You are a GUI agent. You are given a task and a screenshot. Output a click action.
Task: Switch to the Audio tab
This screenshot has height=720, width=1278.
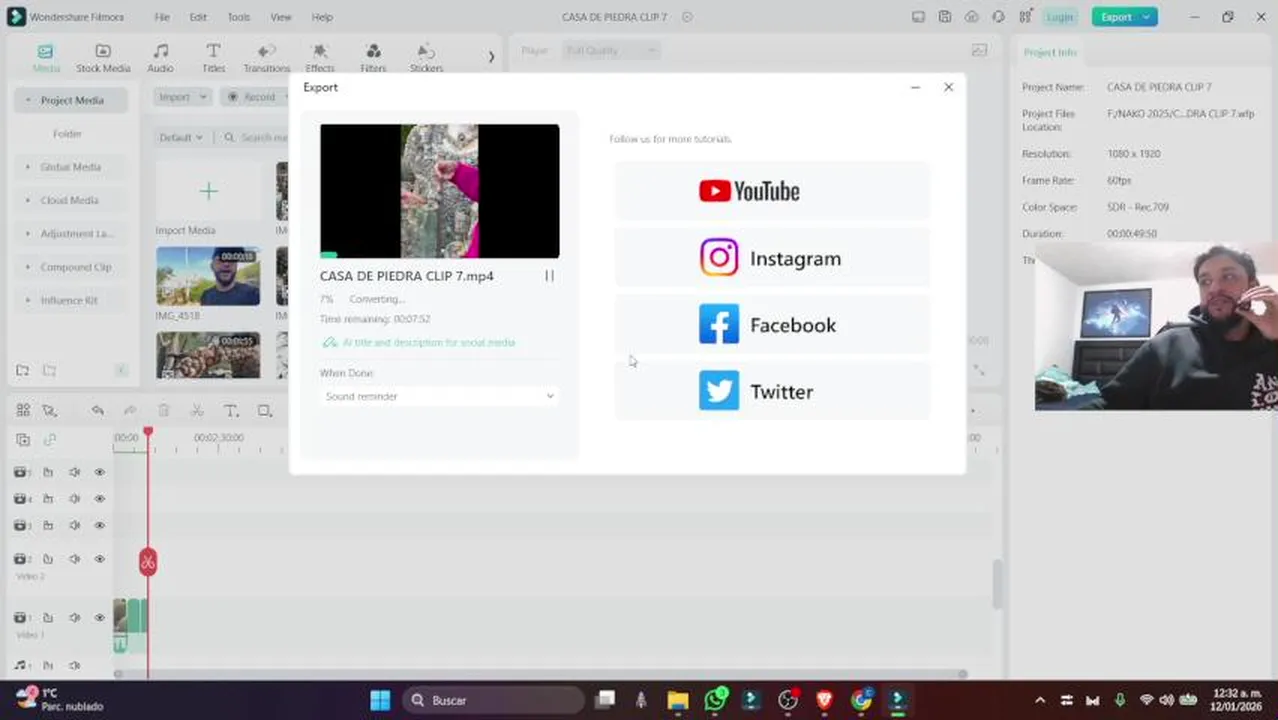160,58
